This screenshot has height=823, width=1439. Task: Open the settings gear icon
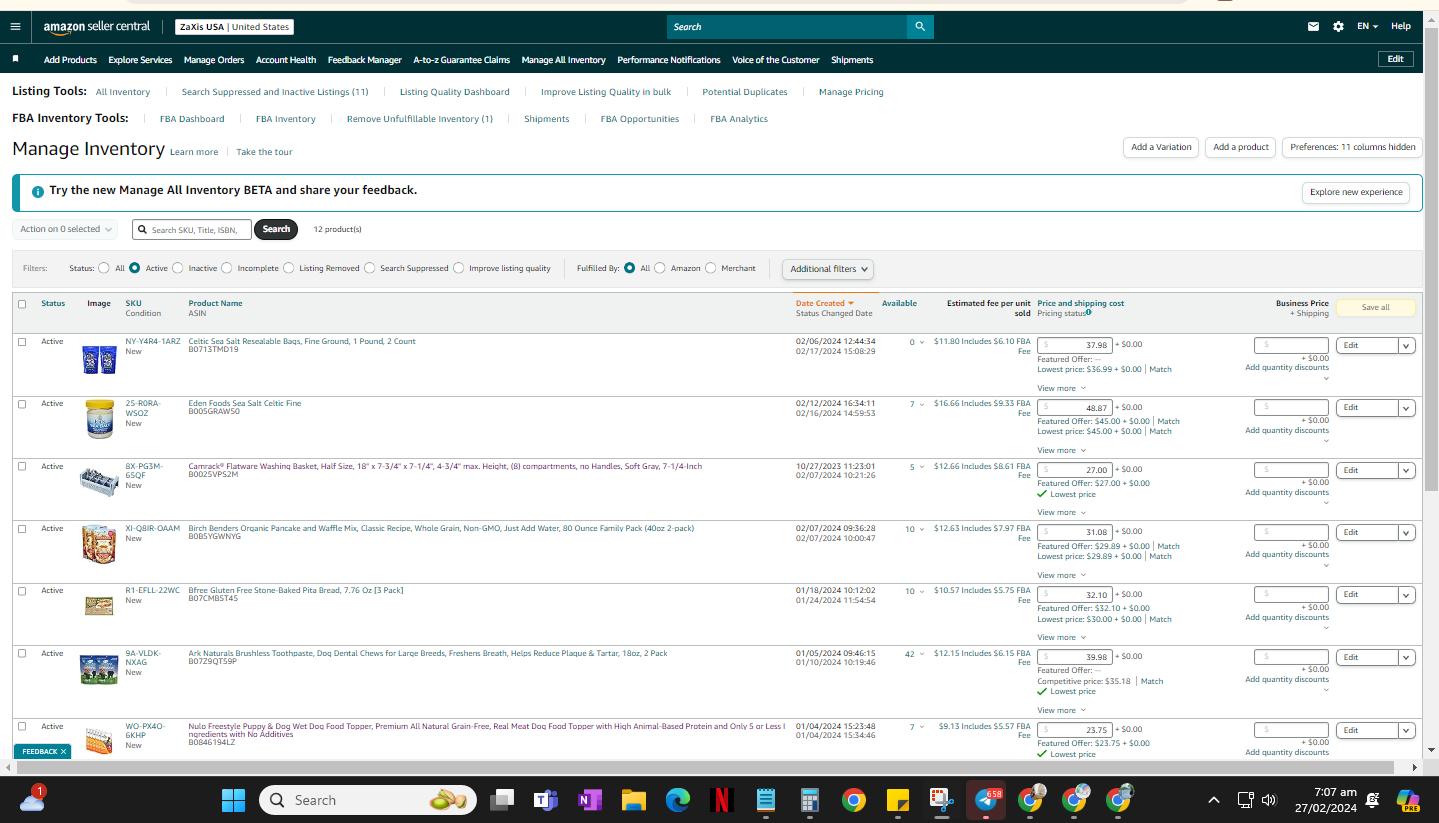[1339, 27]
